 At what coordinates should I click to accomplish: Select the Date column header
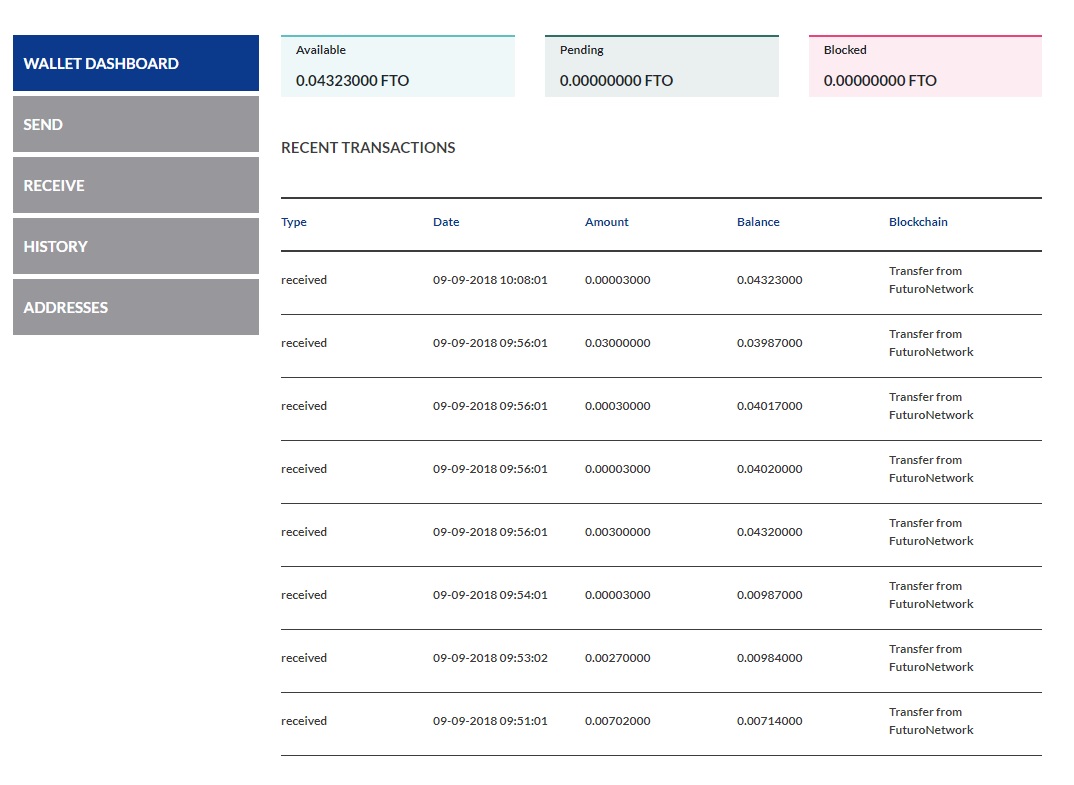[x=446, y=222]
